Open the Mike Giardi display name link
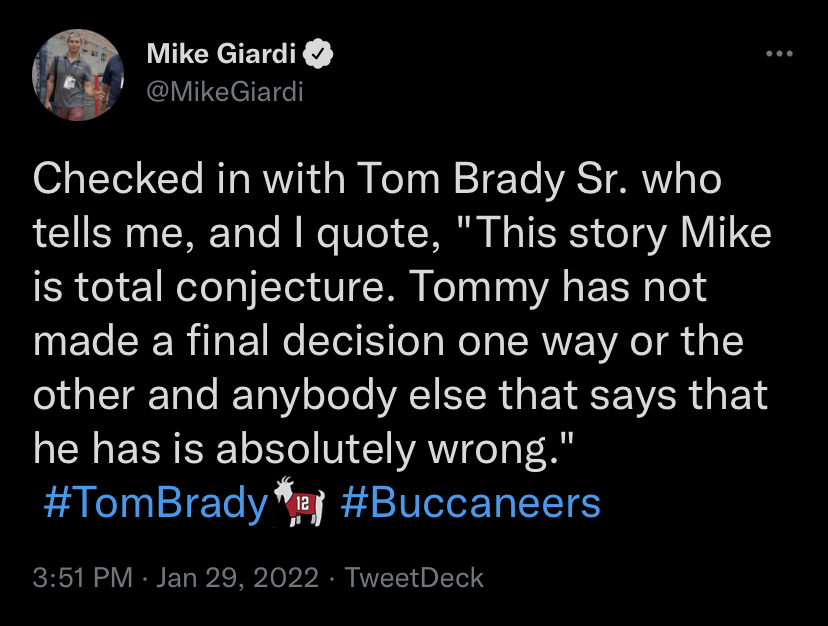This screenshot has height=626, width=828. (x=221, y=53)
